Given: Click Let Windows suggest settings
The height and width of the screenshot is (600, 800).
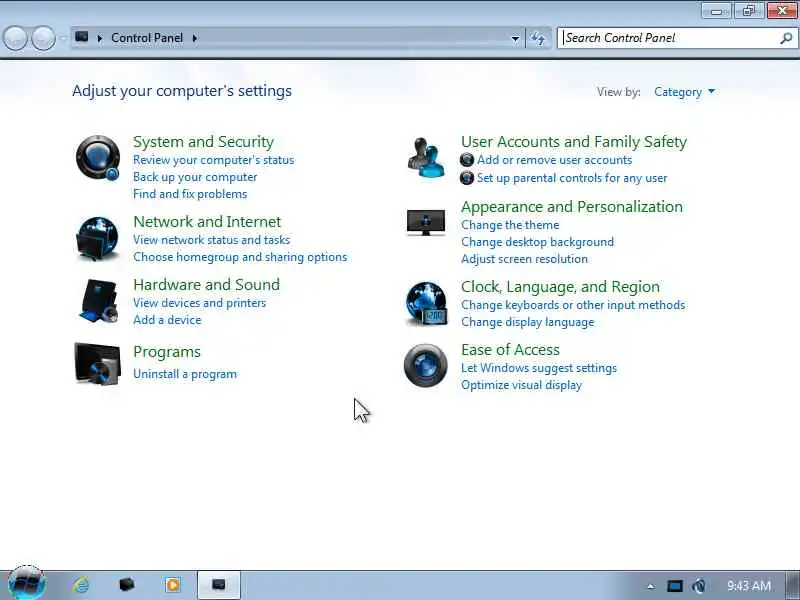Looking at the screenshot, I should pos(539,368).
